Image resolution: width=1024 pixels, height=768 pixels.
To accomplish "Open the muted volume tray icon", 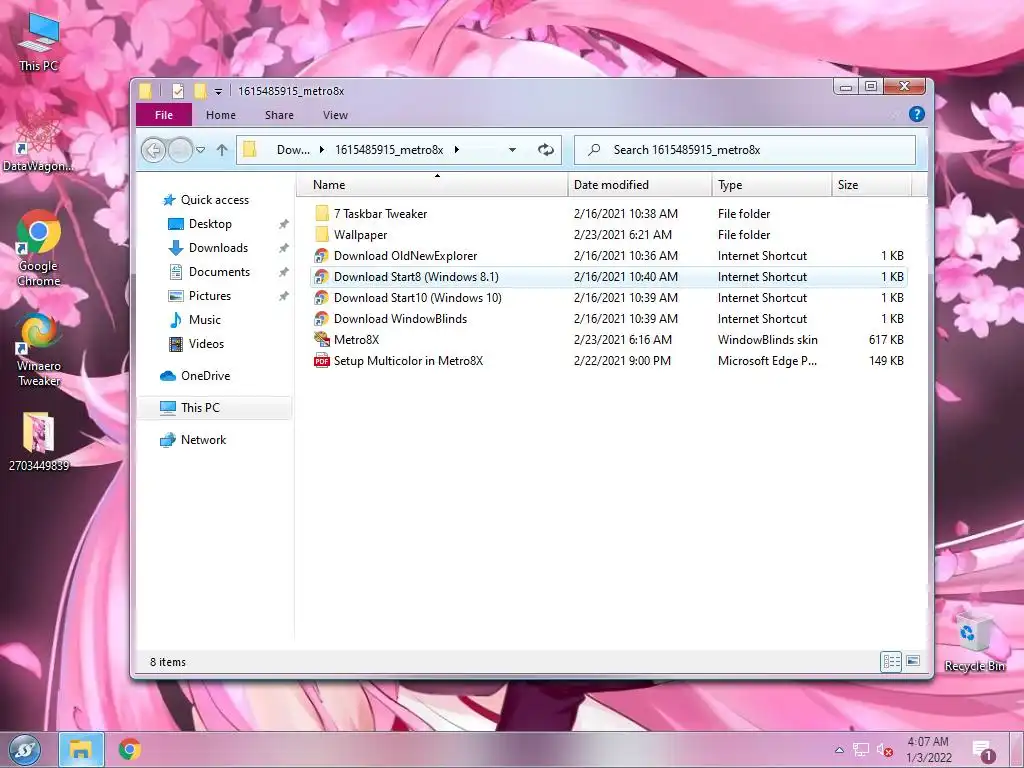I will (884, 750).
